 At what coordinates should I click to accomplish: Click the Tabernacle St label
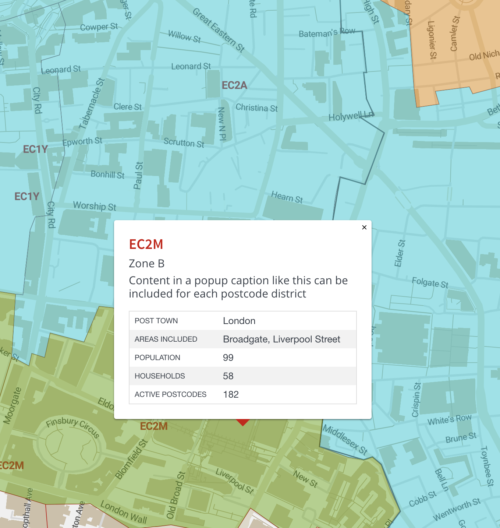[92, 103]
